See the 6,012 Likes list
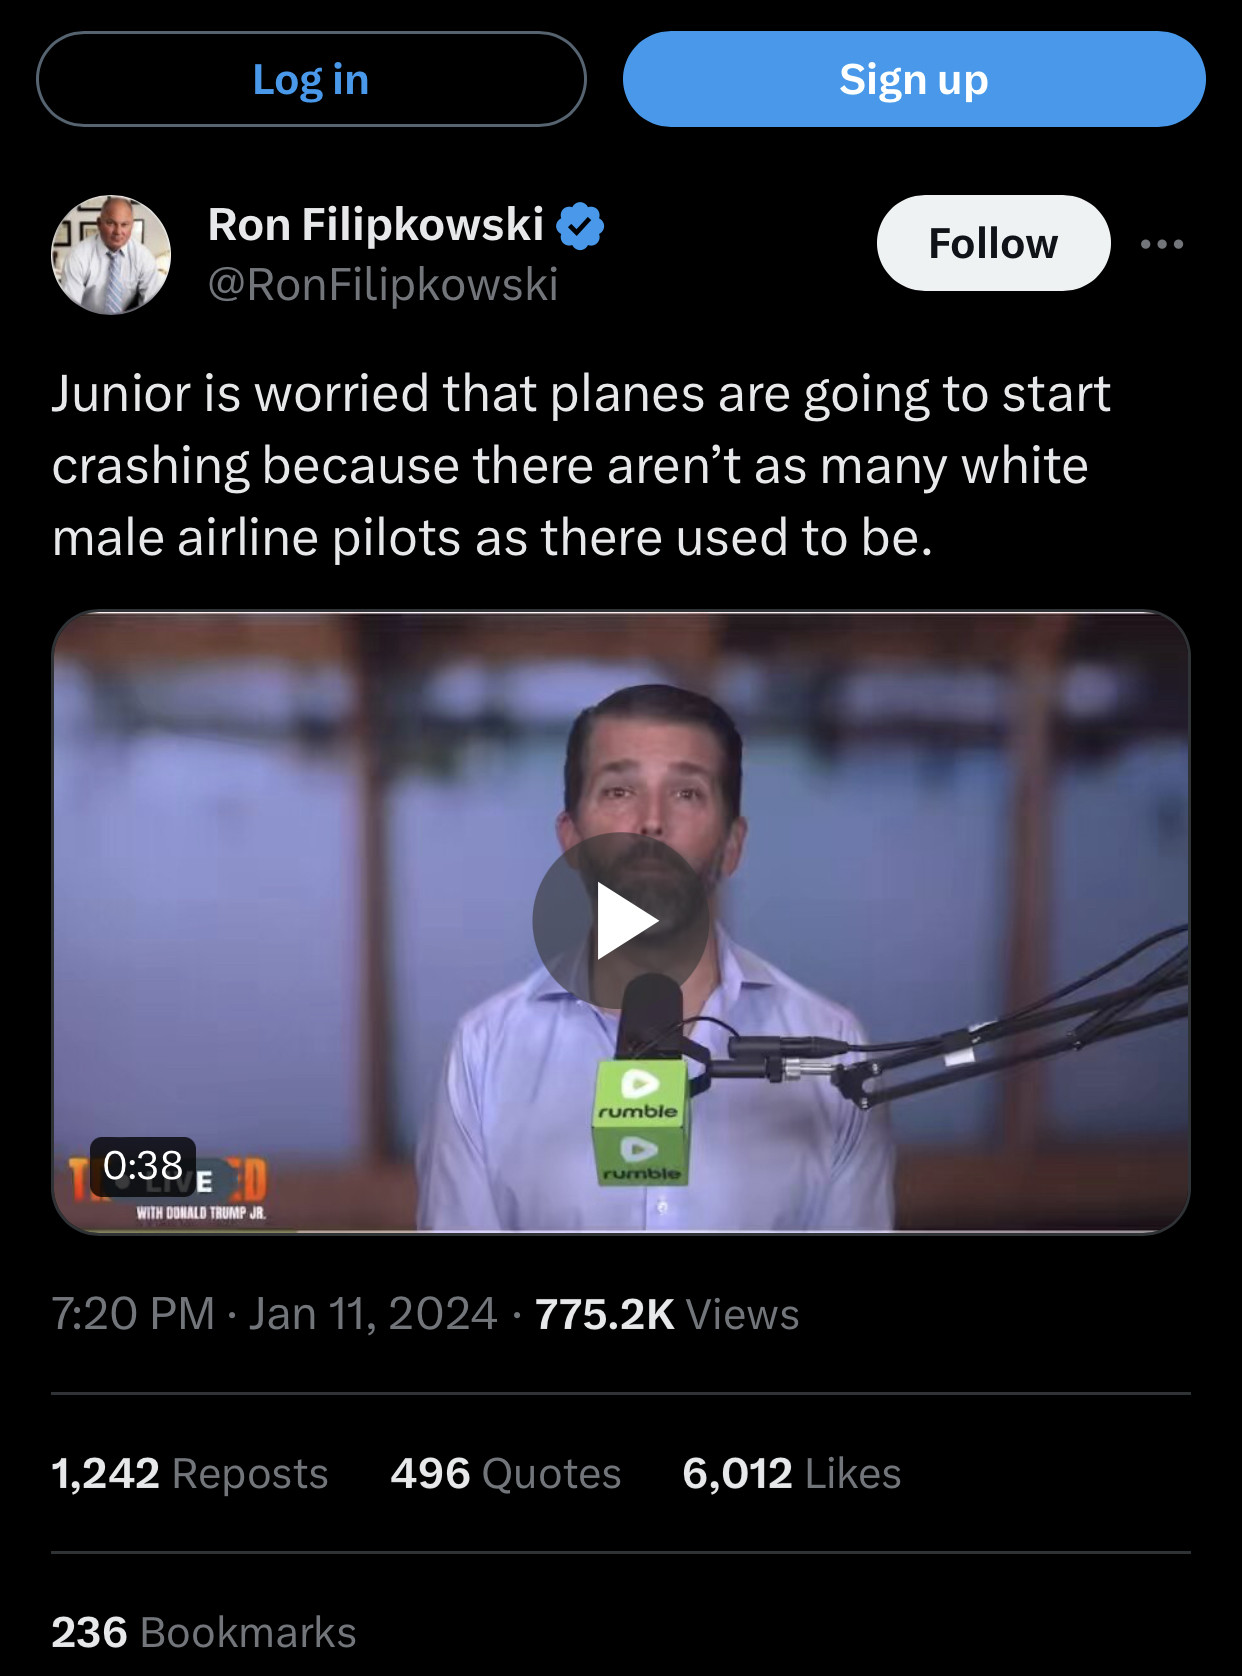The image size is (1242, 1676). pyautogui.click(x=791, y=1474)
